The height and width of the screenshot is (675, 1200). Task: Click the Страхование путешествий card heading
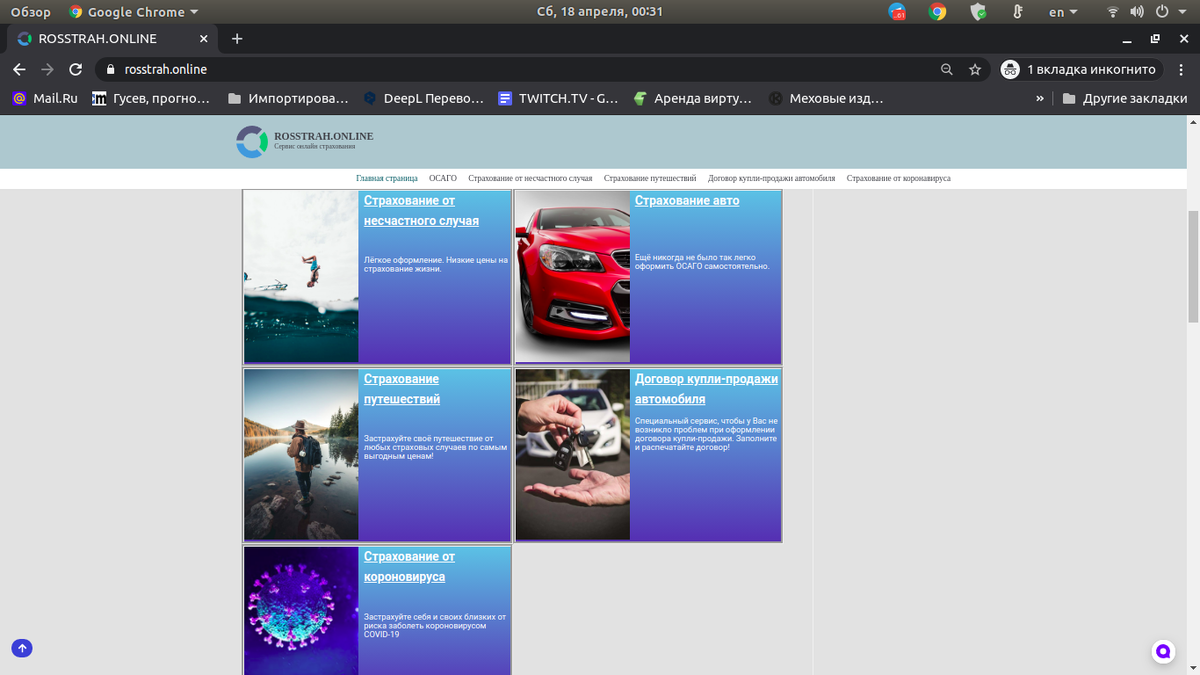point(402,389)
